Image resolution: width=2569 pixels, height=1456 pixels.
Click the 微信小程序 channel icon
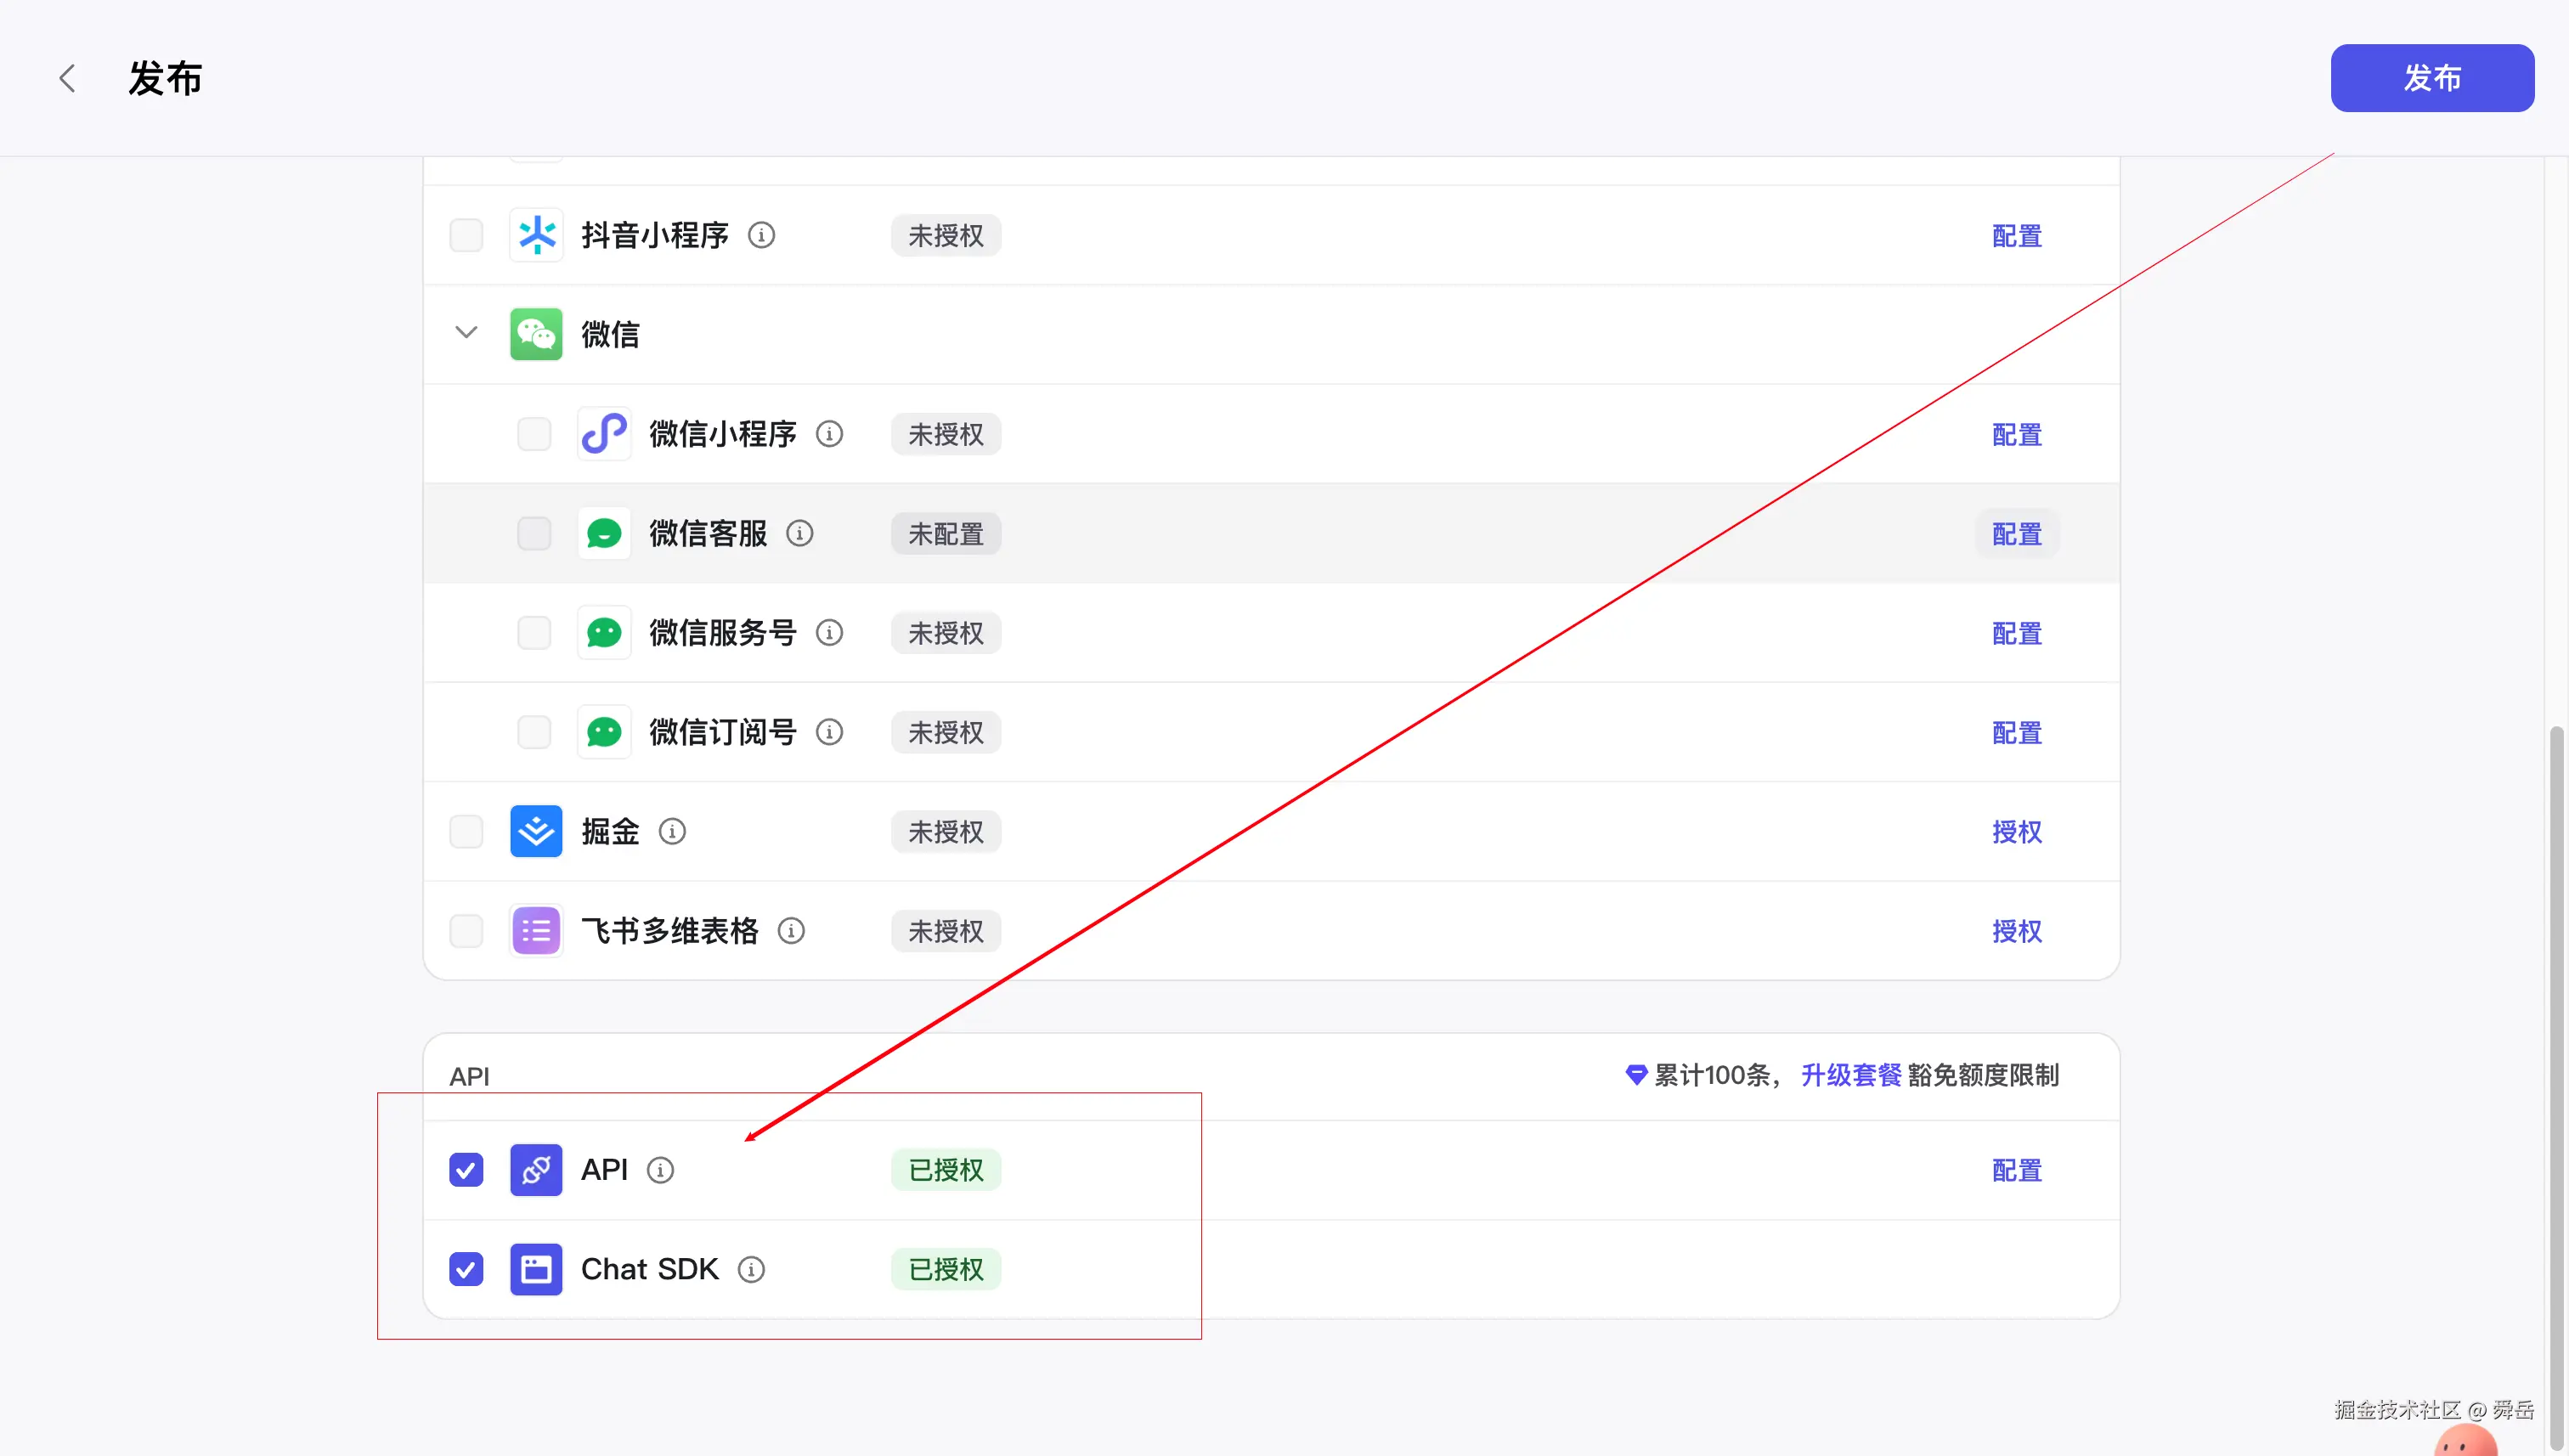click(x=604, y=434)
